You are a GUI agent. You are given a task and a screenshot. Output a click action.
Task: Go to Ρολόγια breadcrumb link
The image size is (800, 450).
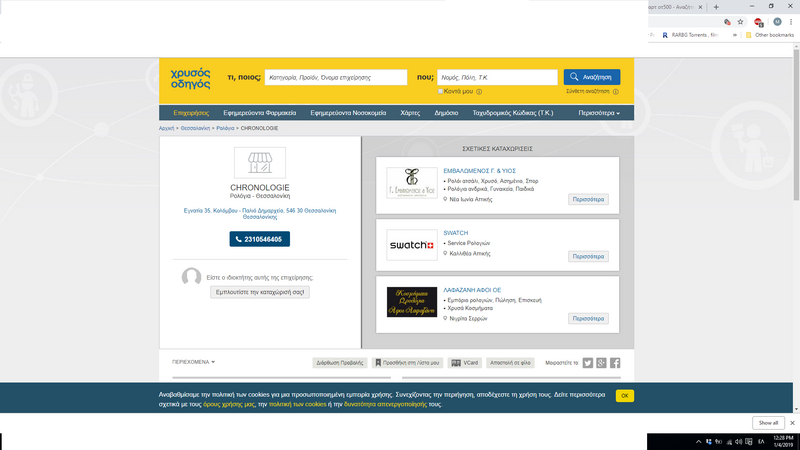225,128
